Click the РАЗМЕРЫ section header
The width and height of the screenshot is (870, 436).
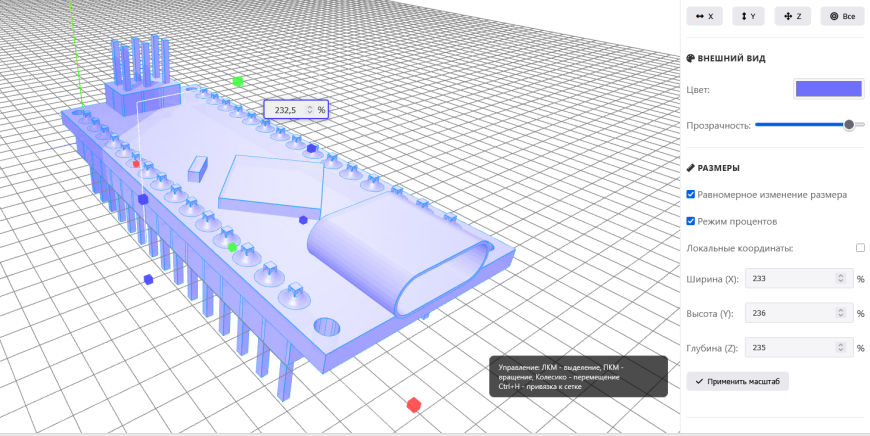713,168
